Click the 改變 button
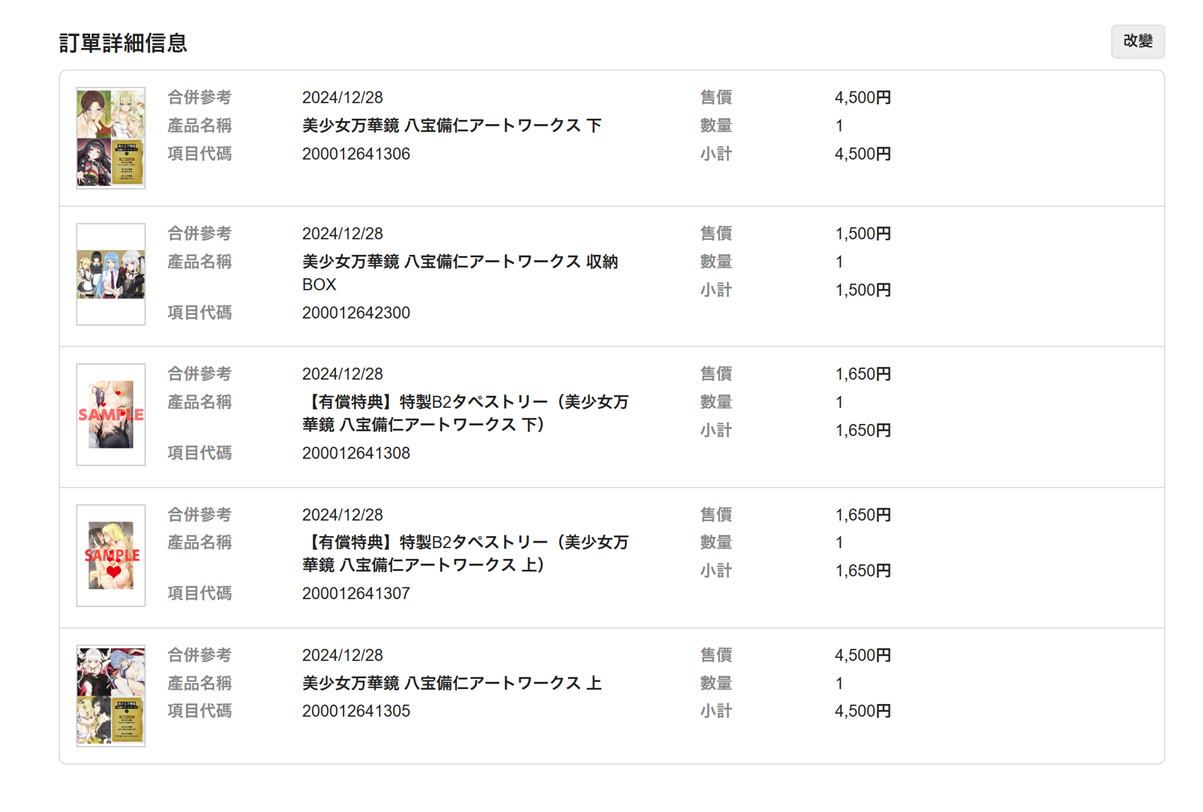This screenshot has height=812, width=1203. click(1137, 41)
